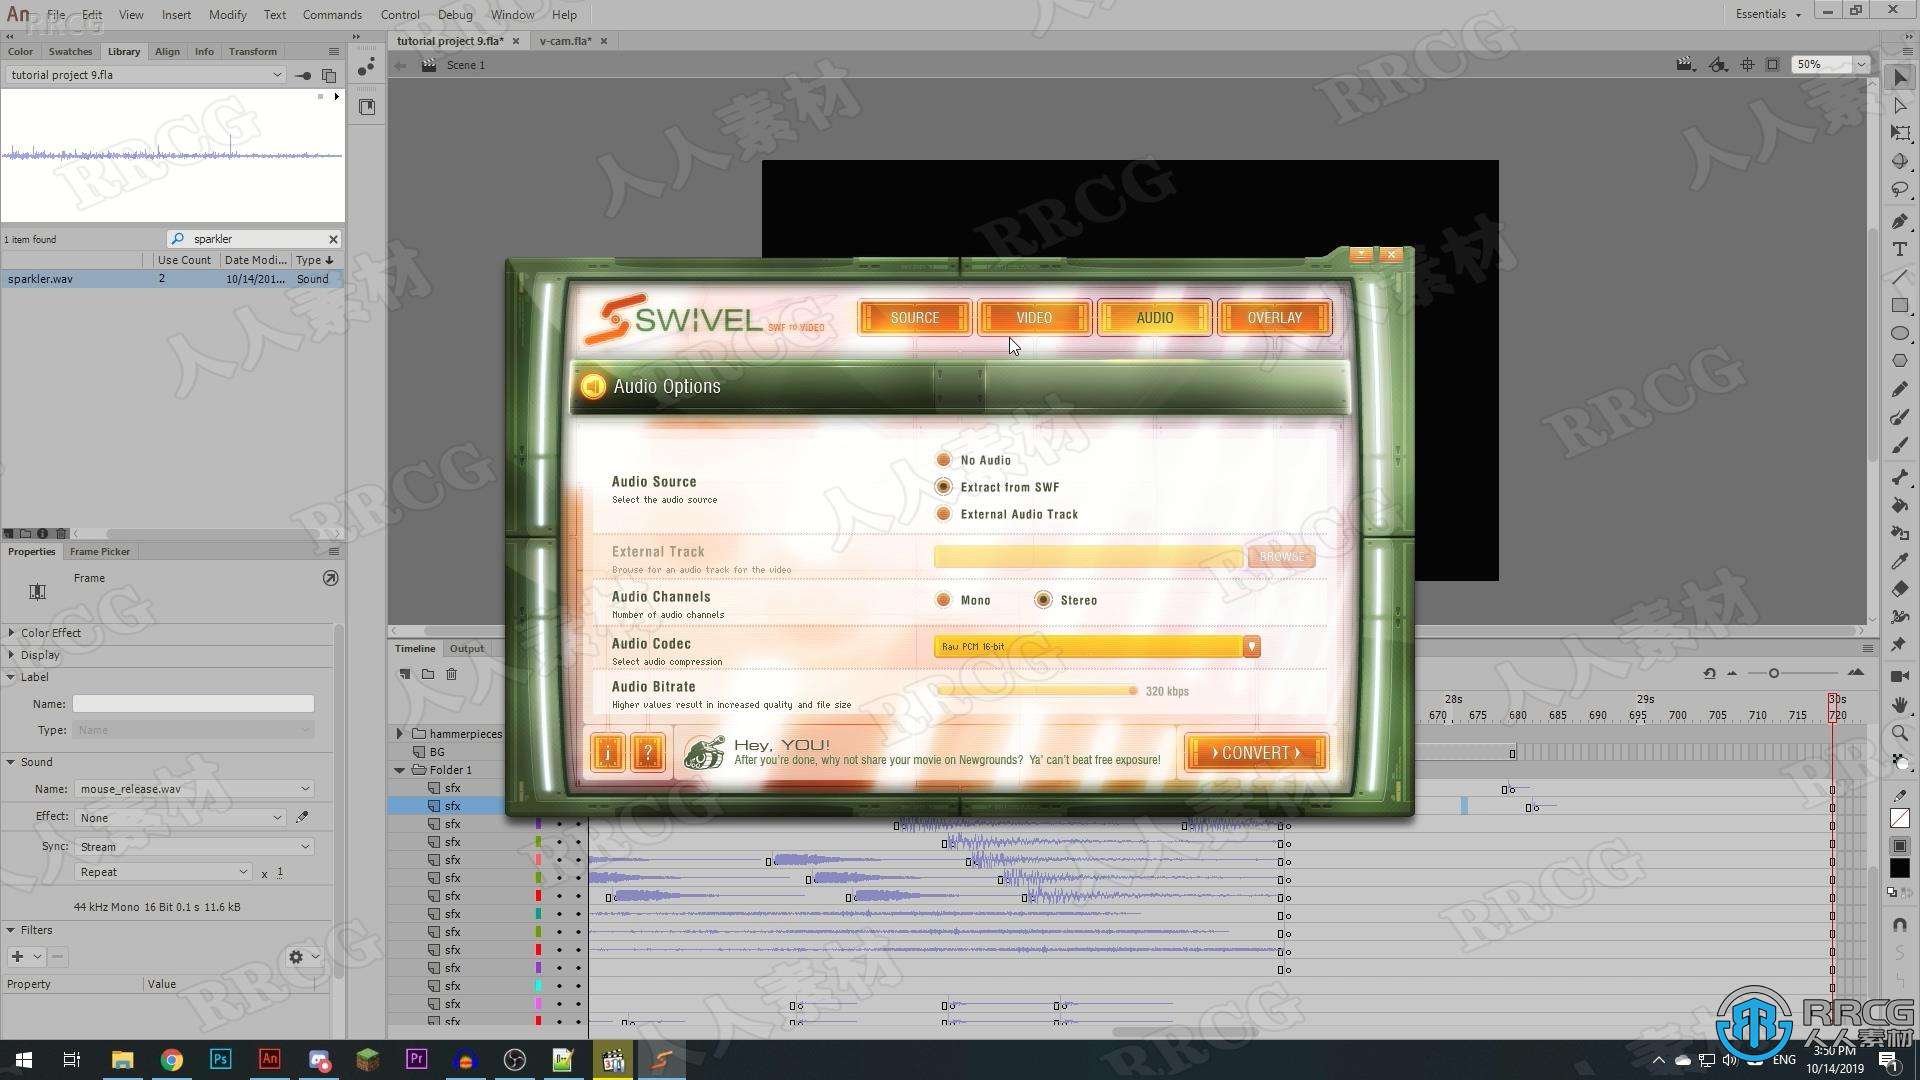
Task: Adjust Audio Bitrate slider
Action: [x=1132, y=691]
